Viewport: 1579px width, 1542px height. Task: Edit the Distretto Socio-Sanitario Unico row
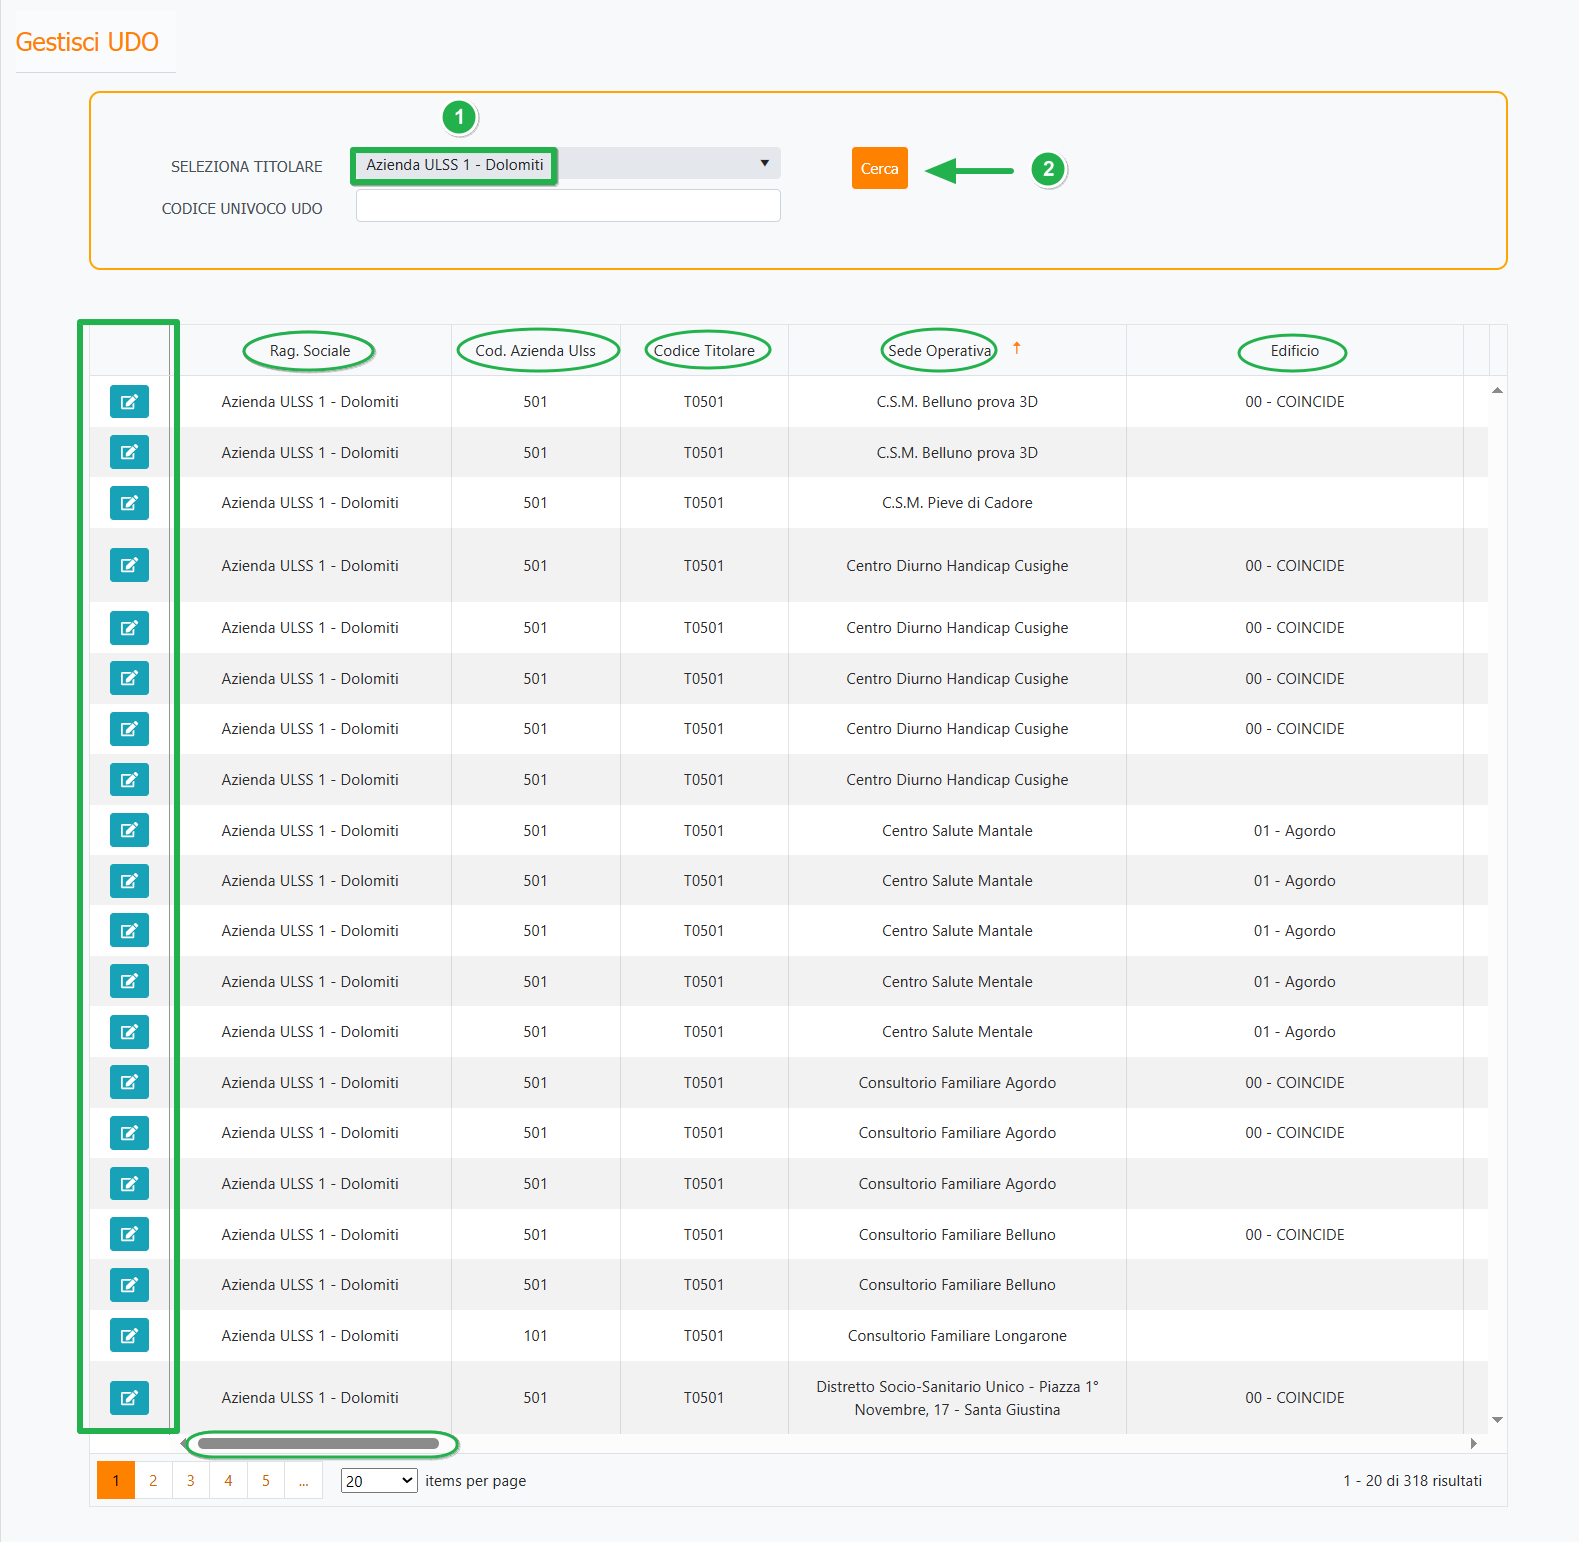click(x=129, y=1397)
